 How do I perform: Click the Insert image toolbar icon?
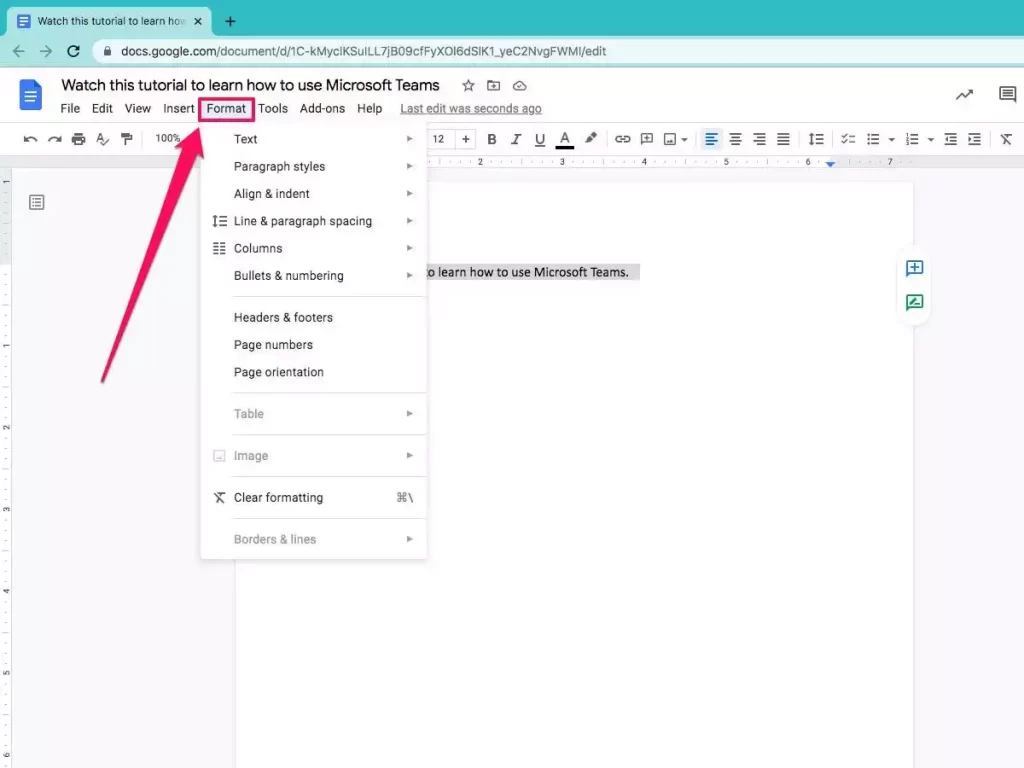pyautogui.click(x=670, y=139)
